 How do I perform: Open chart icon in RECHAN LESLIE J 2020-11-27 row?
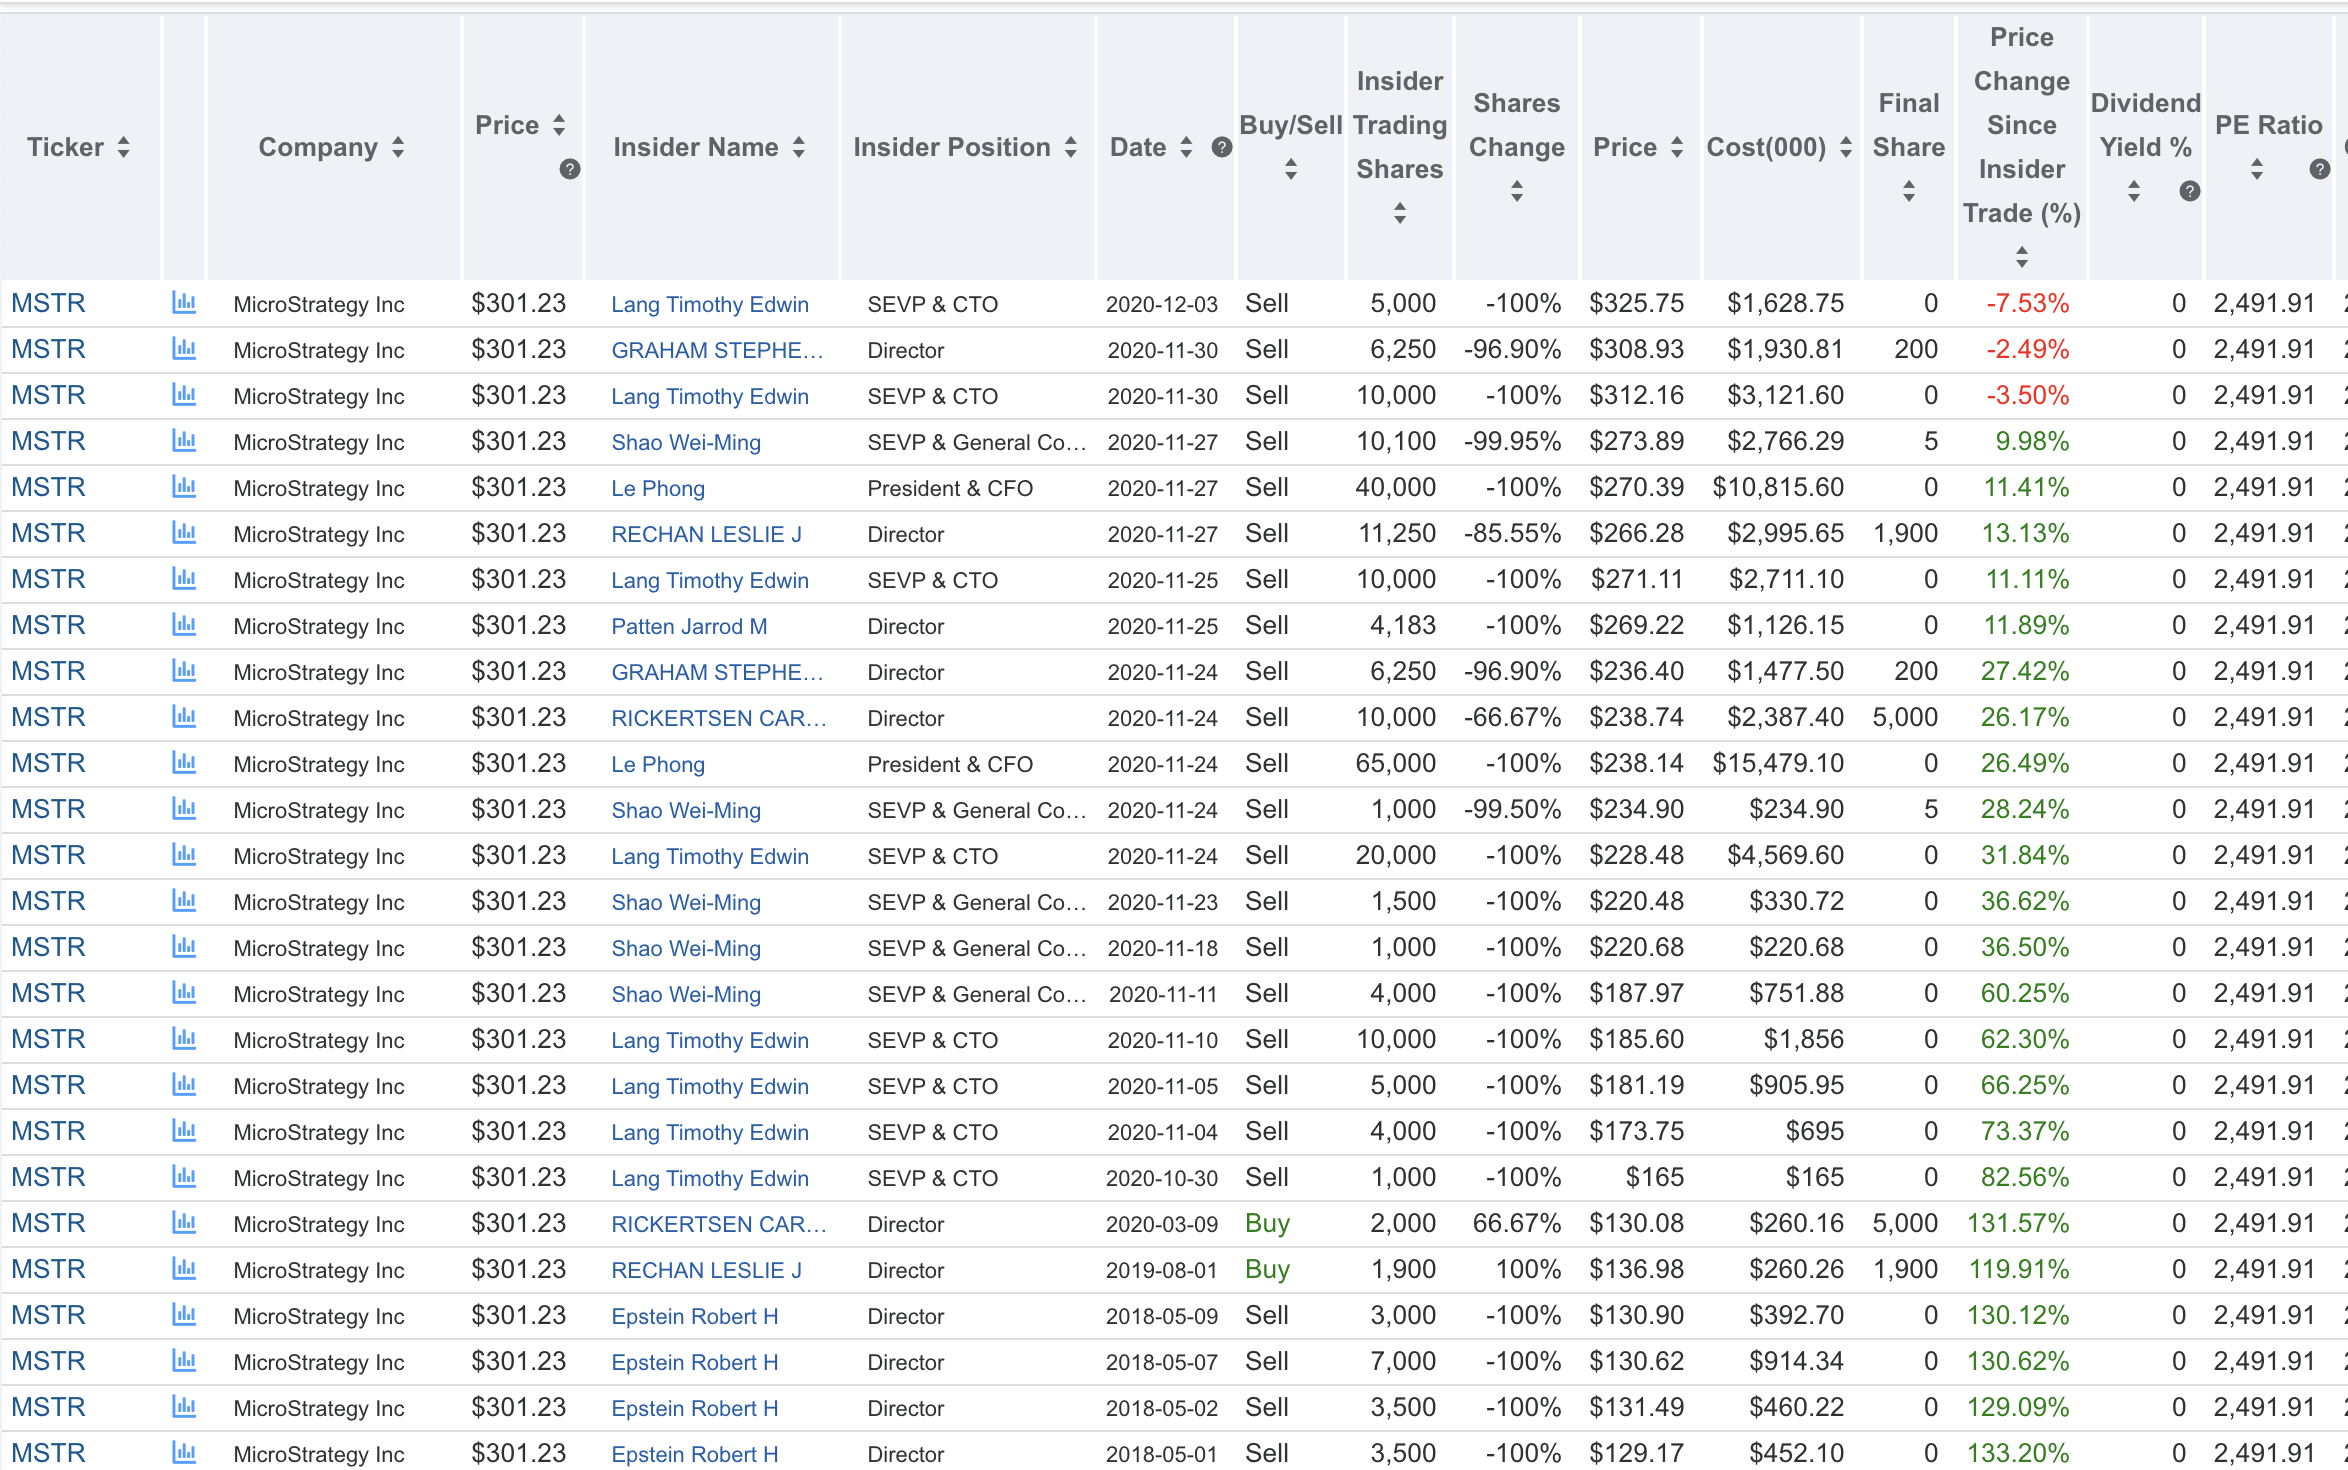pyautogui.click(x=184, y=533)
